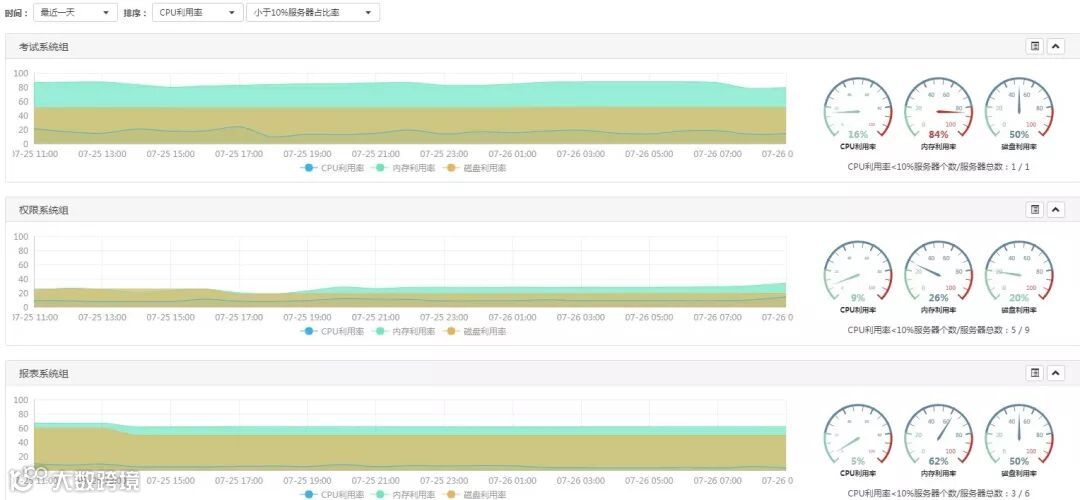Image resolution: width=1080 pixels, height=500 pixels.
Task: Toggle 内存利用率 legend series in 权限系统组 chart
Action: (x=404, y=331)
